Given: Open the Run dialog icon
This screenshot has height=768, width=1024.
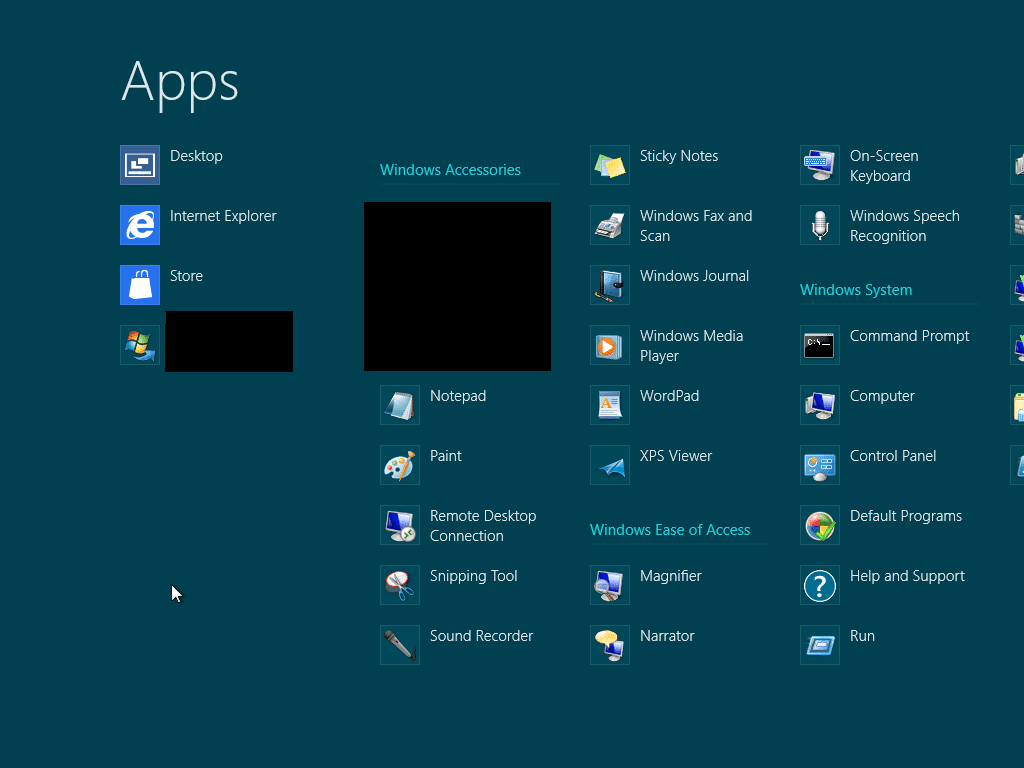Looking at the screenshot, I should (x=820, y=645).
